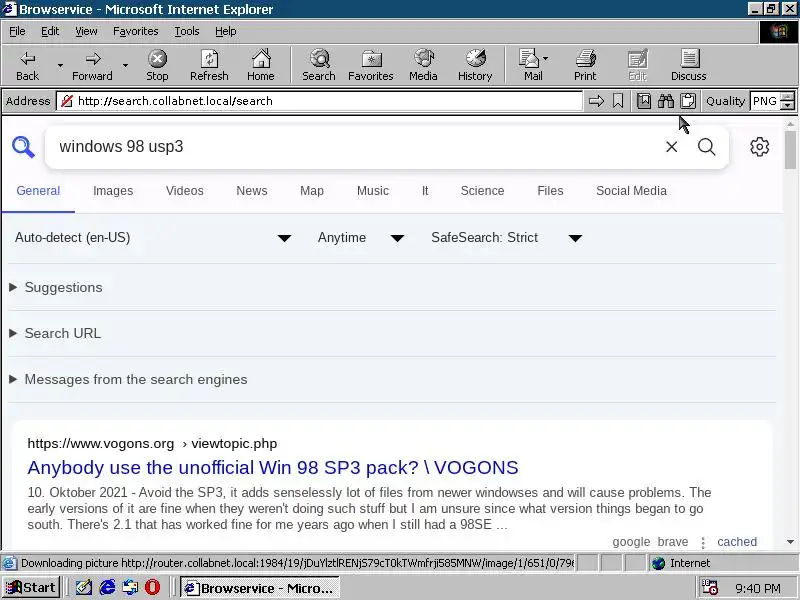Switch to the Map tab
Viewport: 800px width, 600px height.
(x=312, y=191)
